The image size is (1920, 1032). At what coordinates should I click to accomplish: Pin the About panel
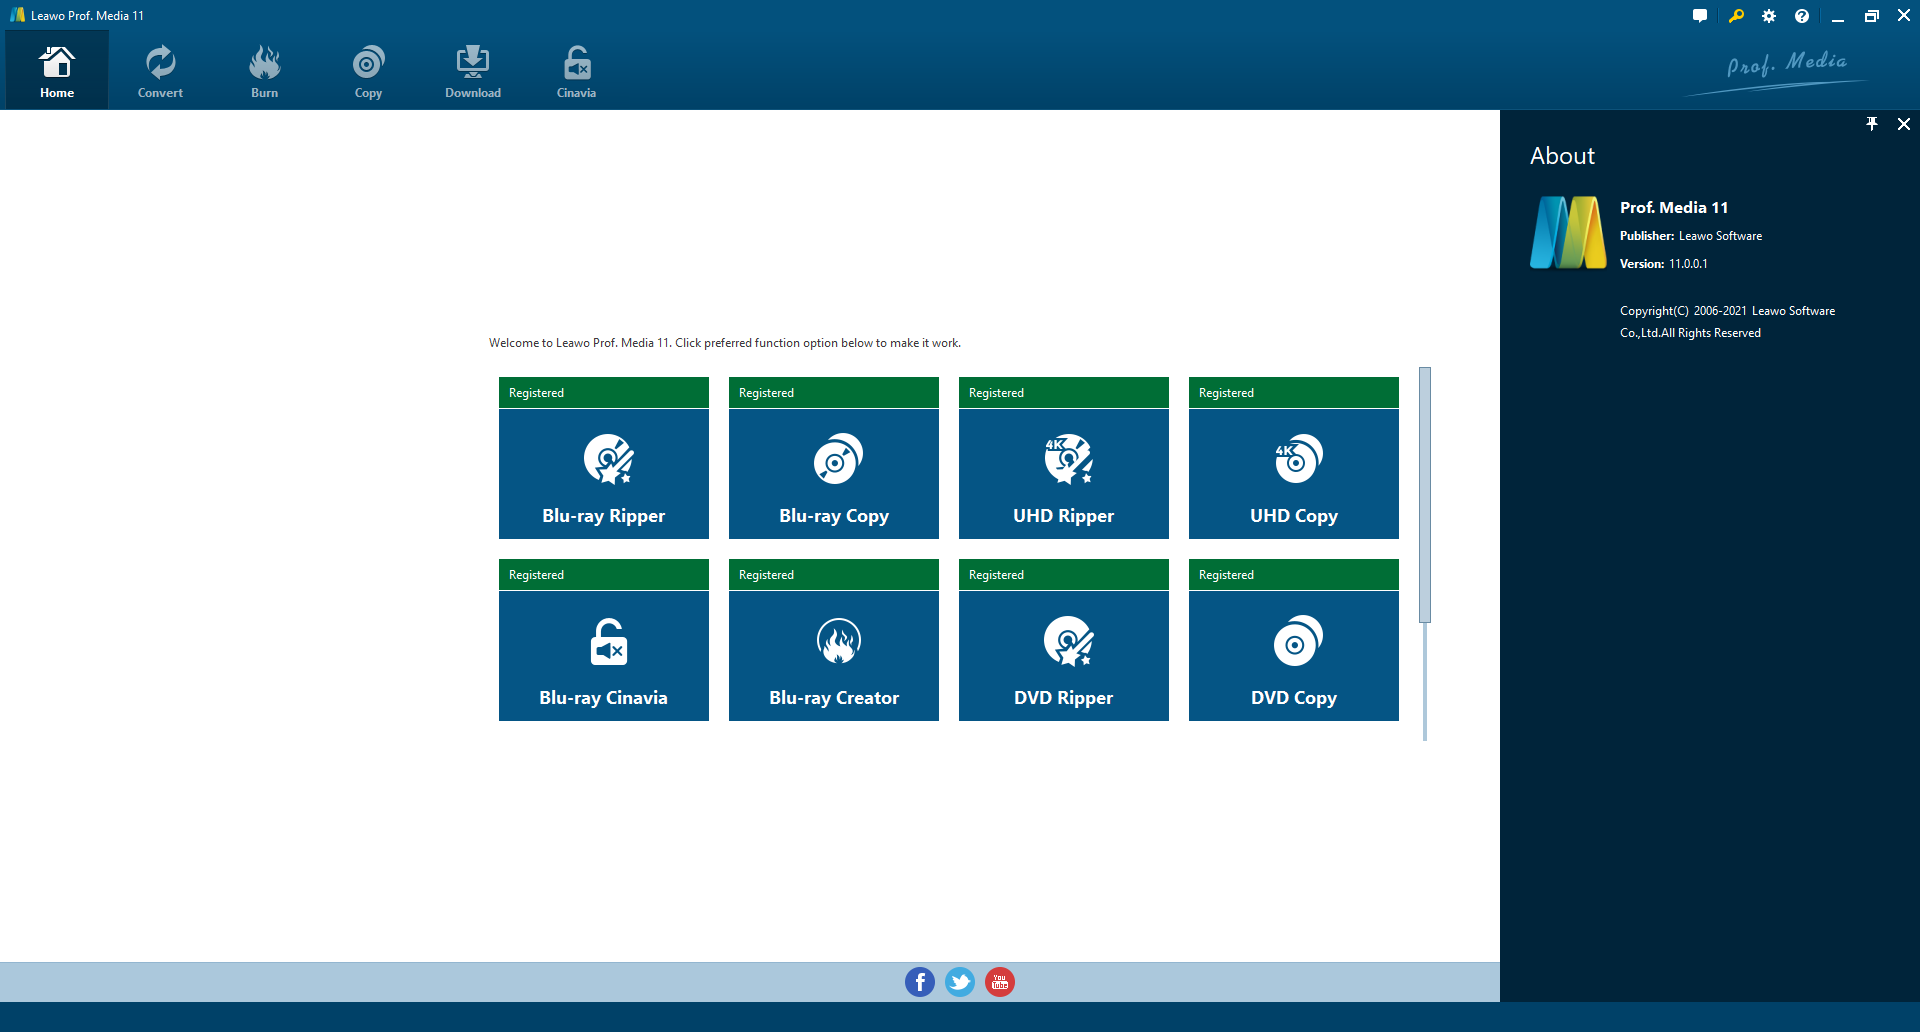pos(1872,124)
